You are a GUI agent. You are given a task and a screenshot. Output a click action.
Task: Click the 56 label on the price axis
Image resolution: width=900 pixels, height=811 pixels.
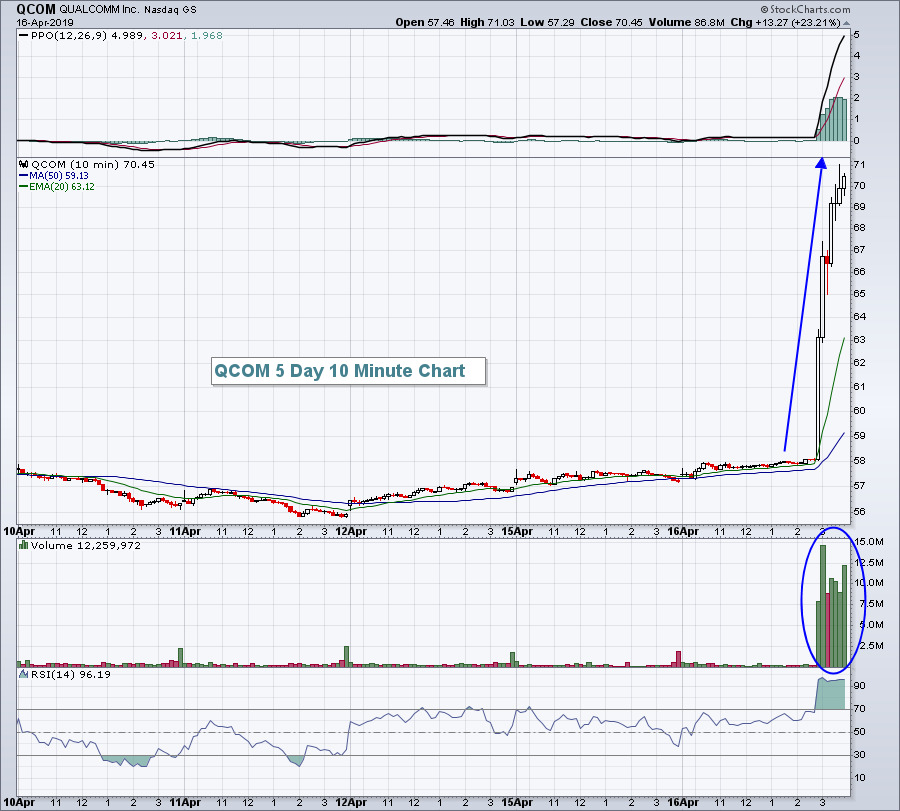click(859, 511)
